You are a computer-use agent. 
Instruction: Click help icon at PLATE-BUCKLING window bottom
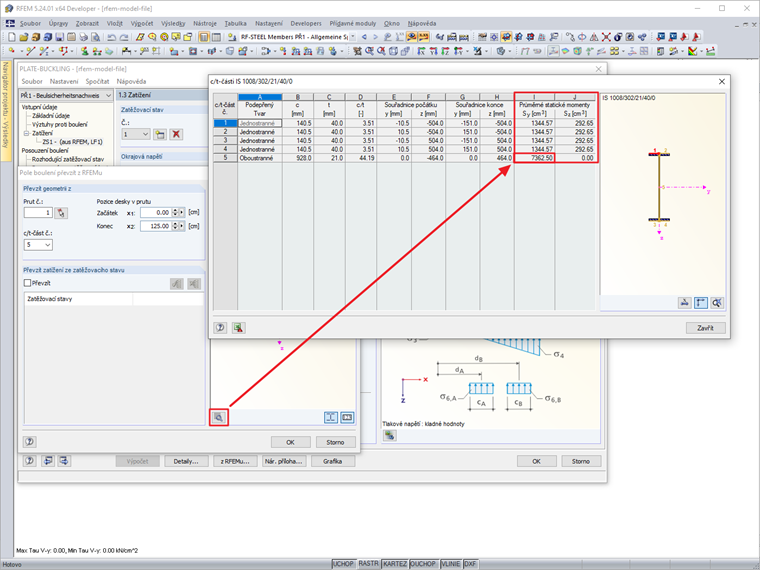(30, 461)
